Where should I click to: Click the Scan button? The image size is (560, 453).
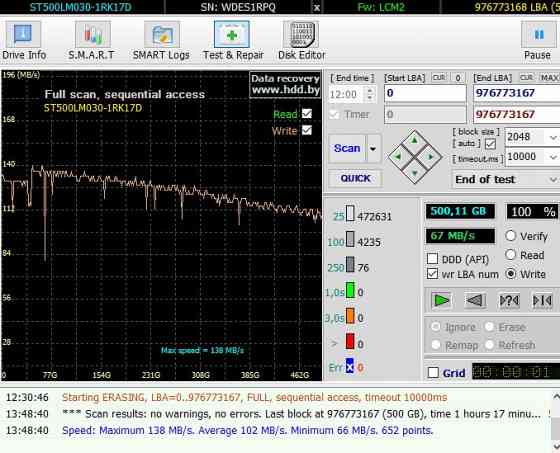coord(347,148)
